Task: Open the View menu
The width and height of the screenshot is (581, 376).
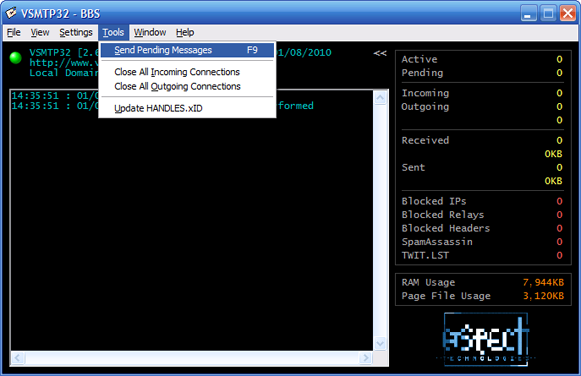Action: click(40, 33)
